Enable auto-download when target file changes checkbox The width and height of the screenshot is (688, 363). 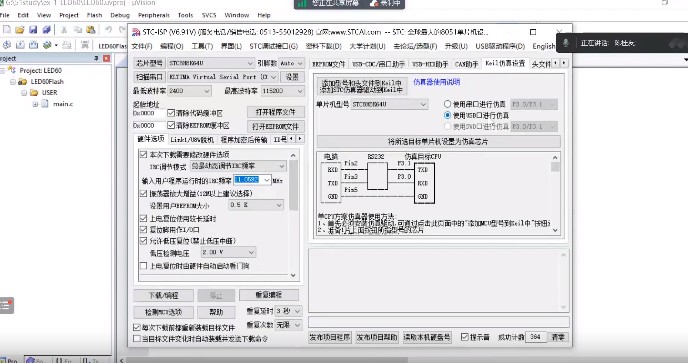point(136,338)
